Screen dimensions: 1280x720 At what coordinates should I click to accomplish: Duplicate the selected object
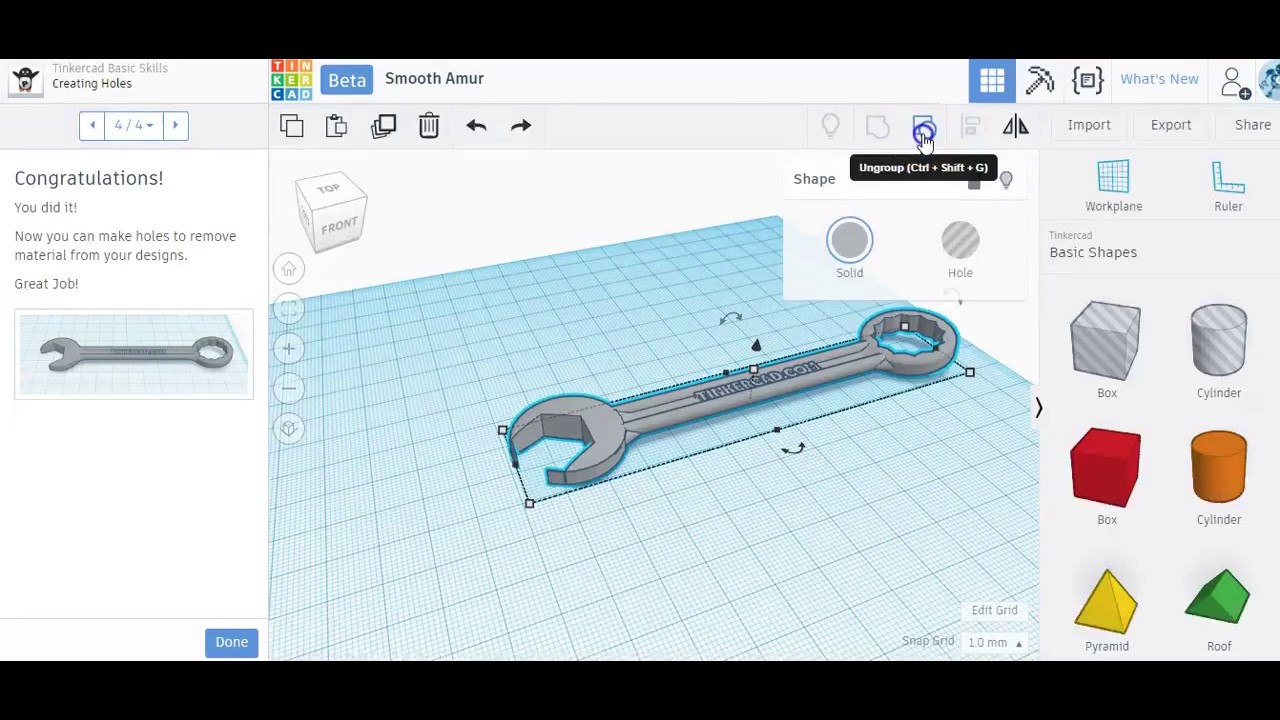(x=384, y=126)
